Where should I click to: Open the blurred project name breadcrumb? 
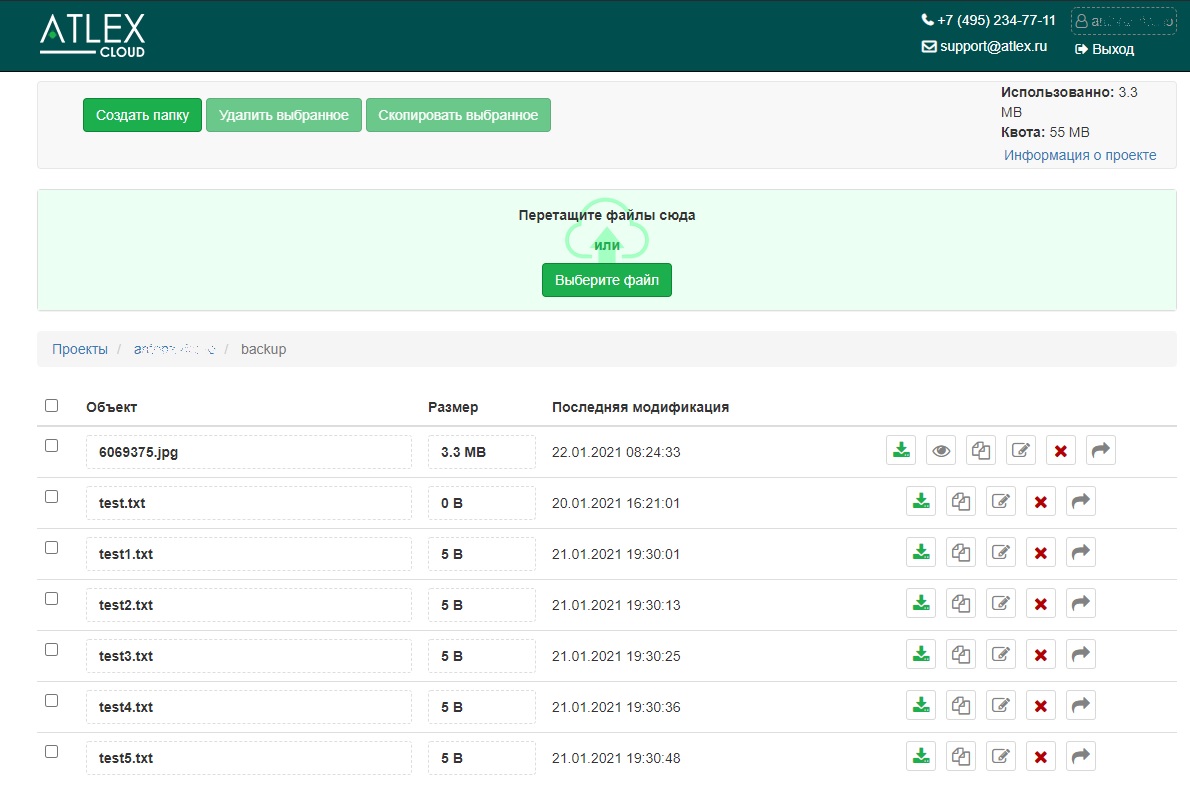click(175, 349)
